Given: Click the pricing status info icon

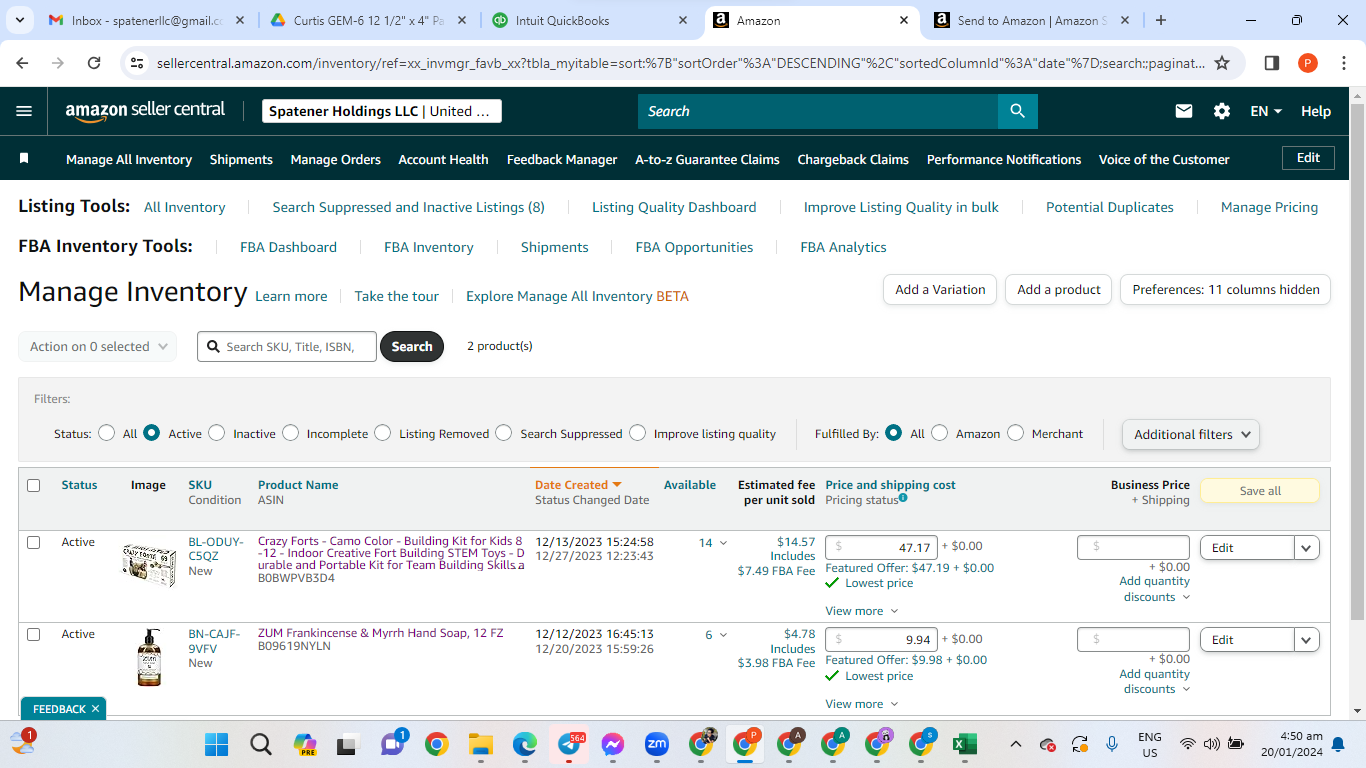Looking at the screenshot, I should (x=903, y=498).
